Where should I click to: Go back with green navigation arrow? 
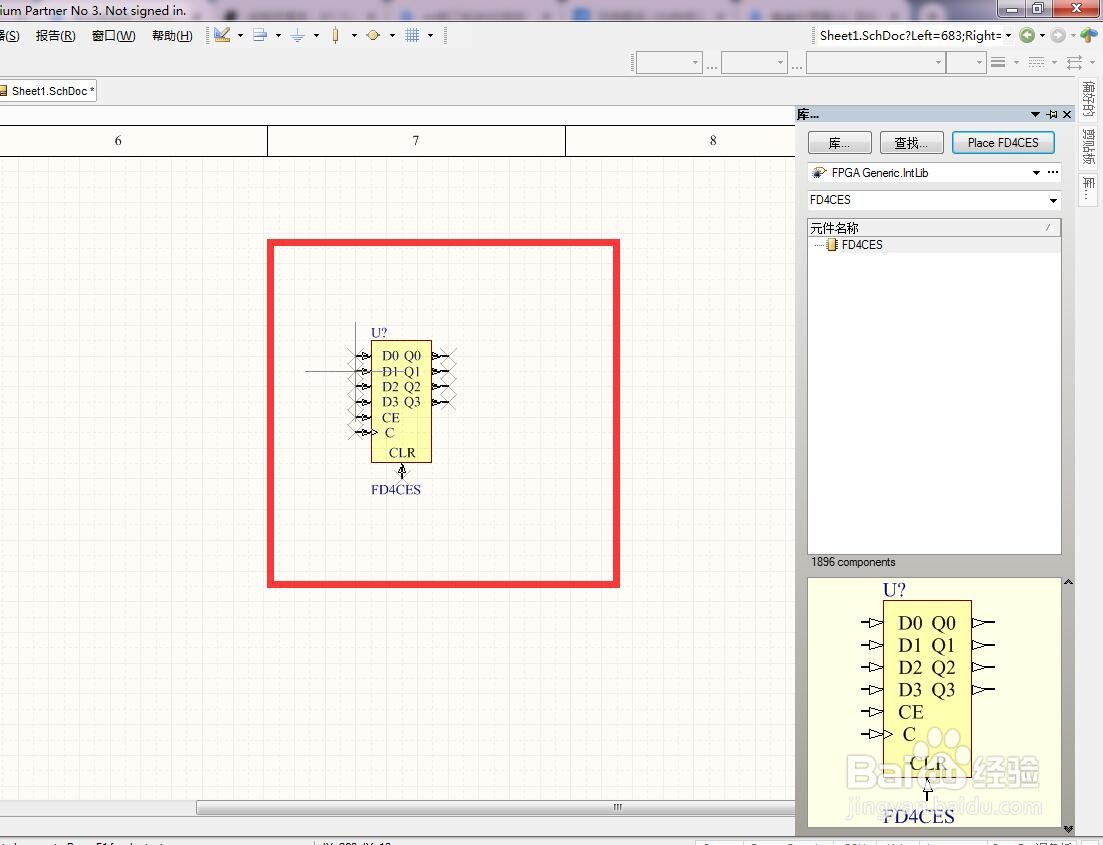[1027, 35]
